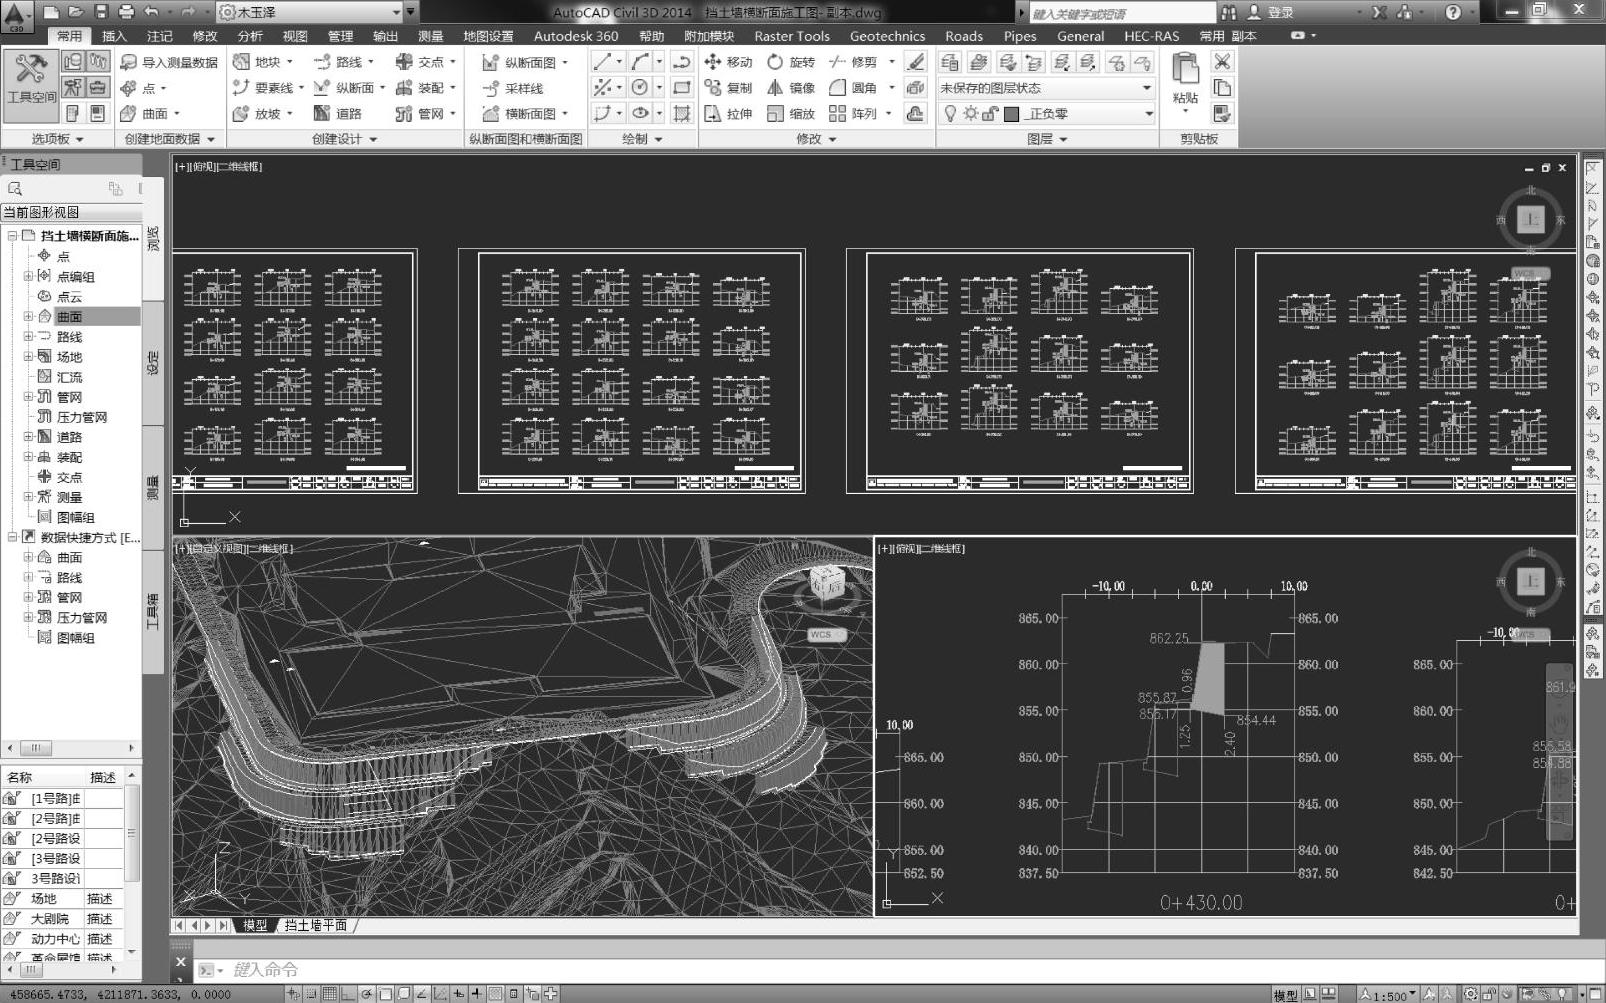Click the workspace switching gear icon in status bar
Image resolution: width=1606 pixels, height=1003 pixels.
pyautogui.click(x=1471, y=994)
